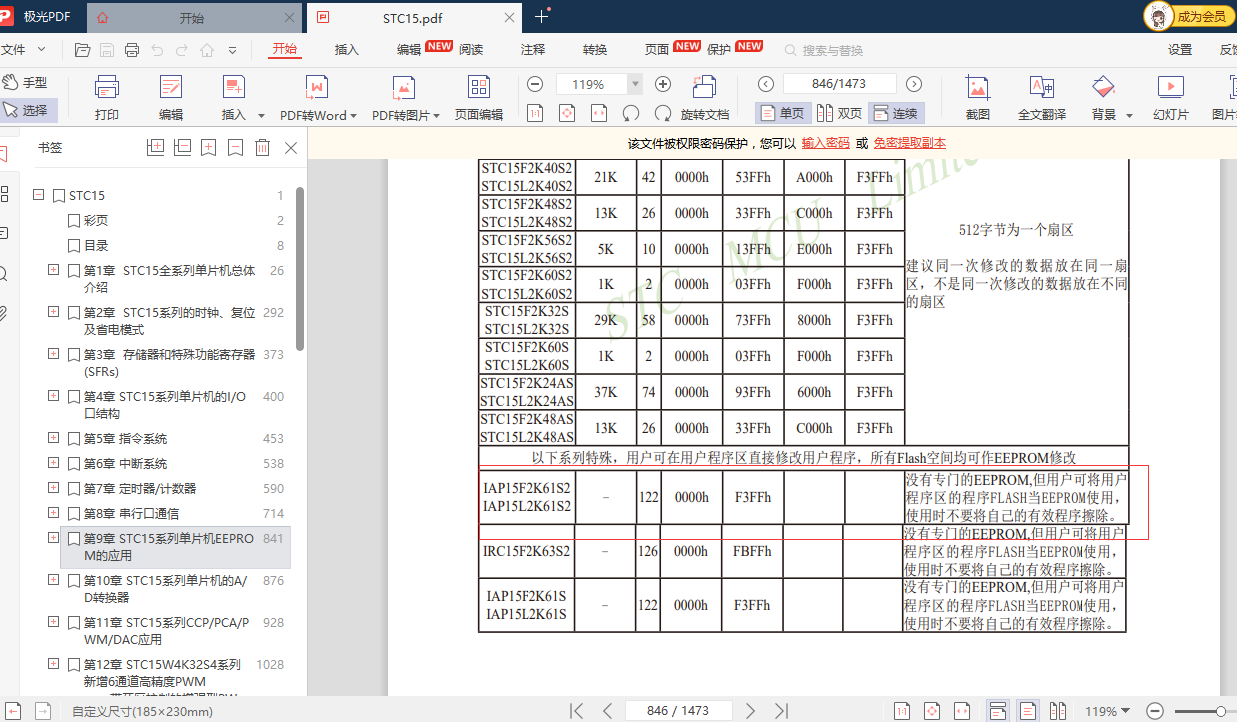Tick checkbox for 第6章 中断系统 bookmark
Viewport: 1237px width, 722px height.
point(74,464)
